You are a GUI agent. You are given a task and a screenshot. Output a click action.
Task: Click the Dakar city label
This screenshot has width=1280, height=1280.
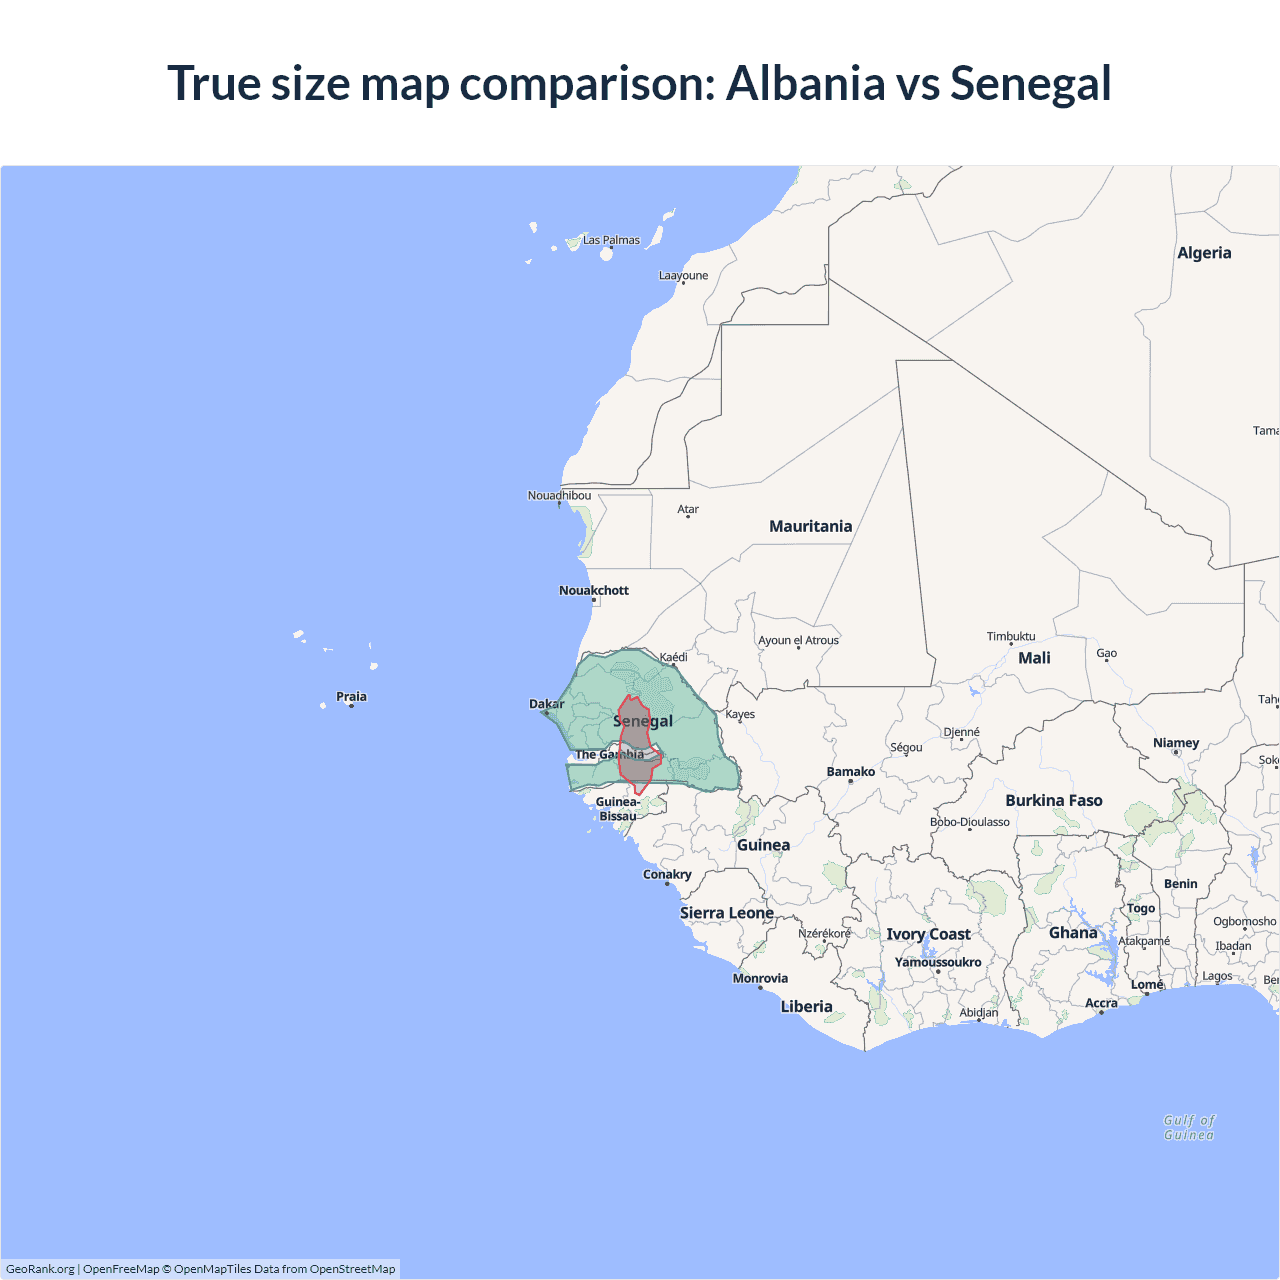click(x=546, y=704)
